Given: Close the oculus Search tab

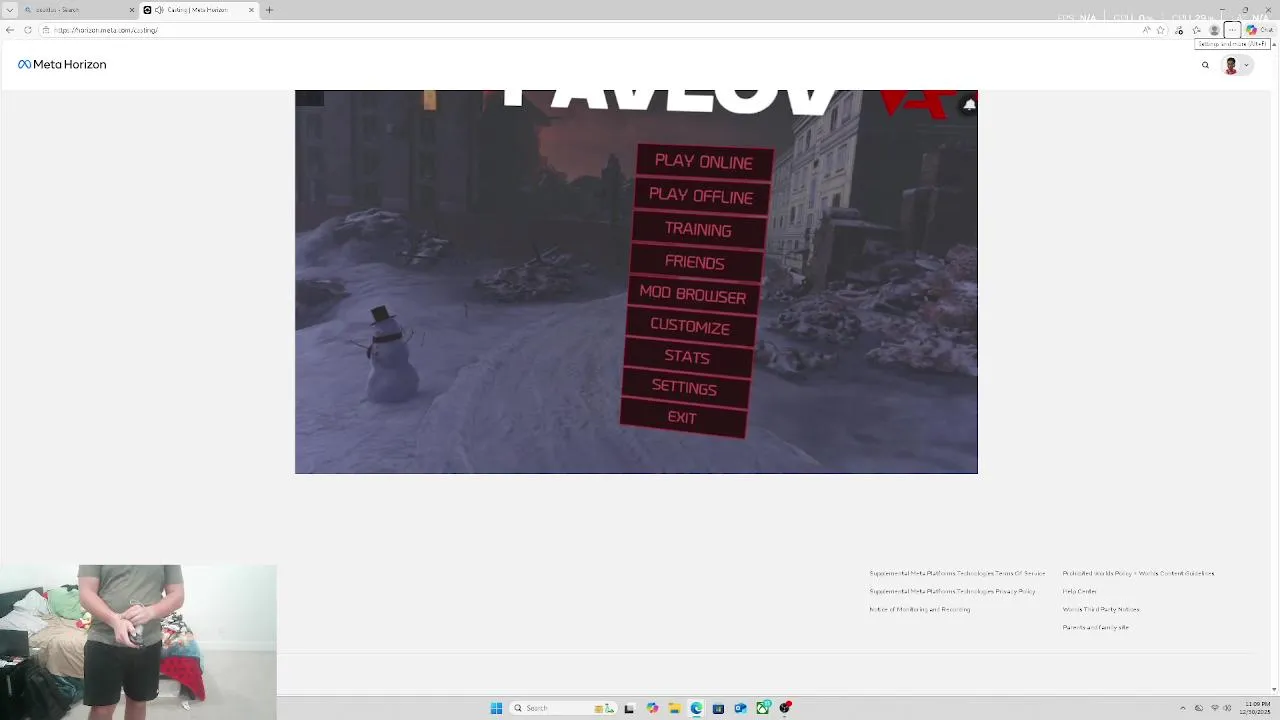Looking at the screenshot, I should (132, 10).
